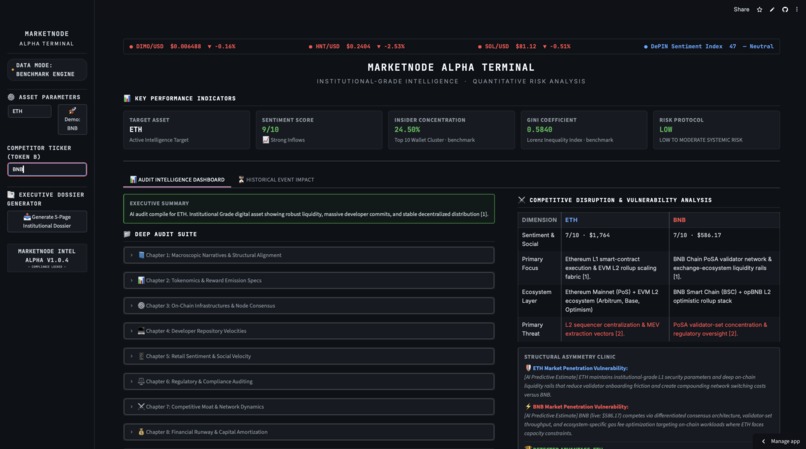
Task: Click the SOL/USD ticker entry
Action: point(524,46)
